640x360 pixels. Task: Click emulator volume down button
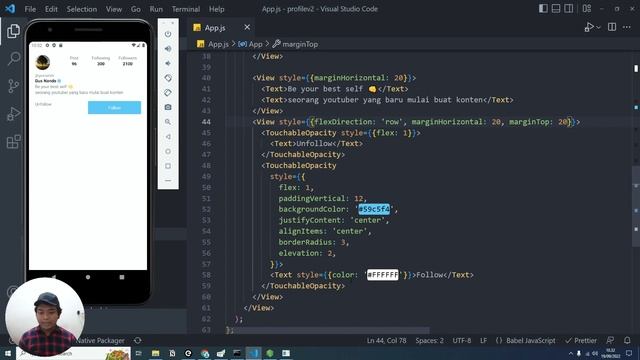tap(168, 63)
